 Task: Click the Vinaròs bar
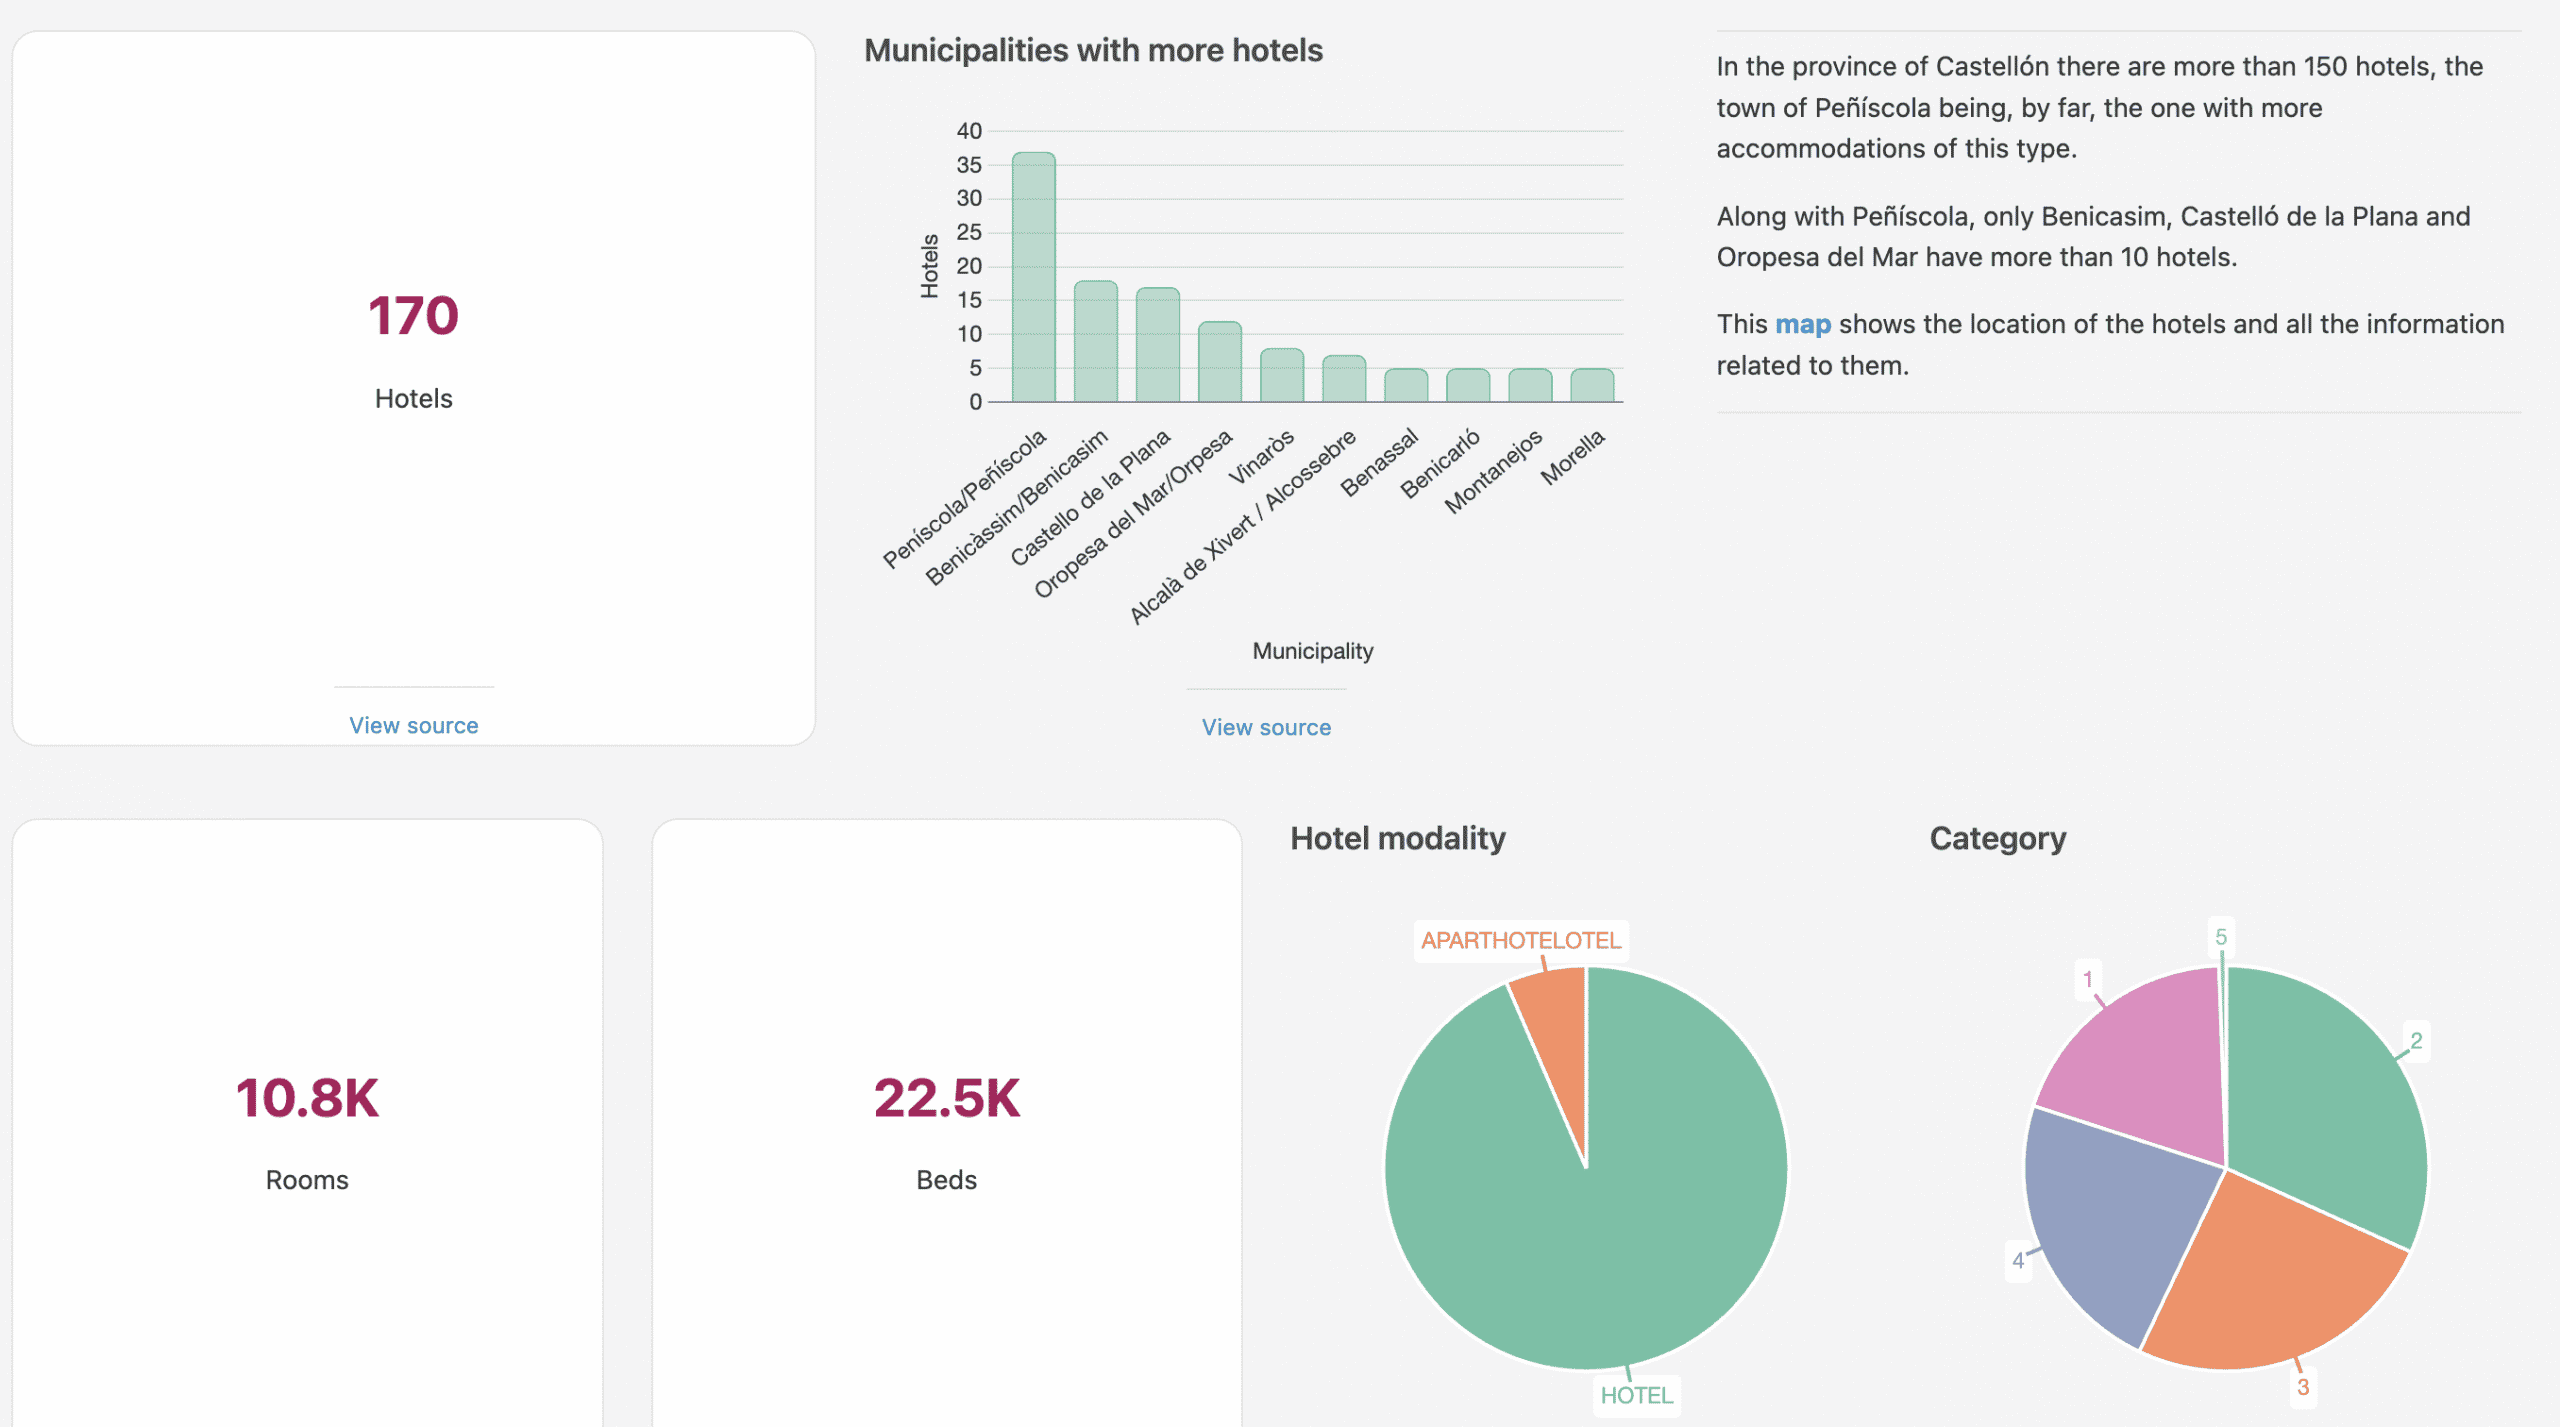[1281, 375]
